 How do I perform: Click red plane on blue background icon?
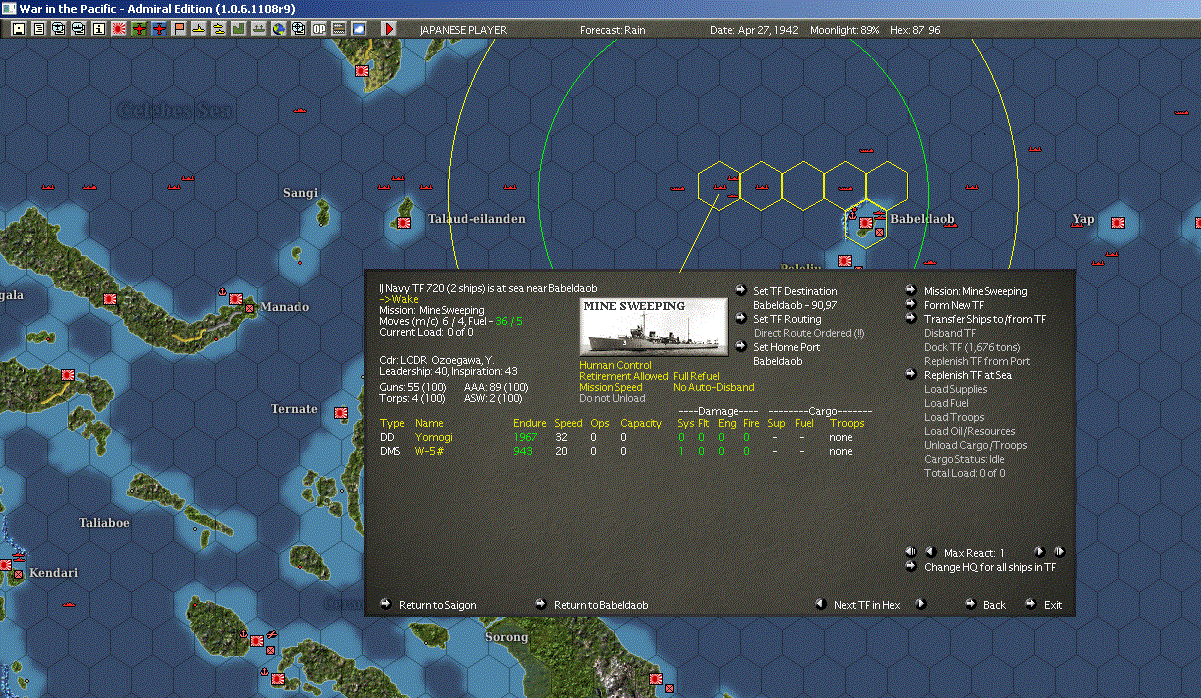pyautogui.click(x=158, y=29)
